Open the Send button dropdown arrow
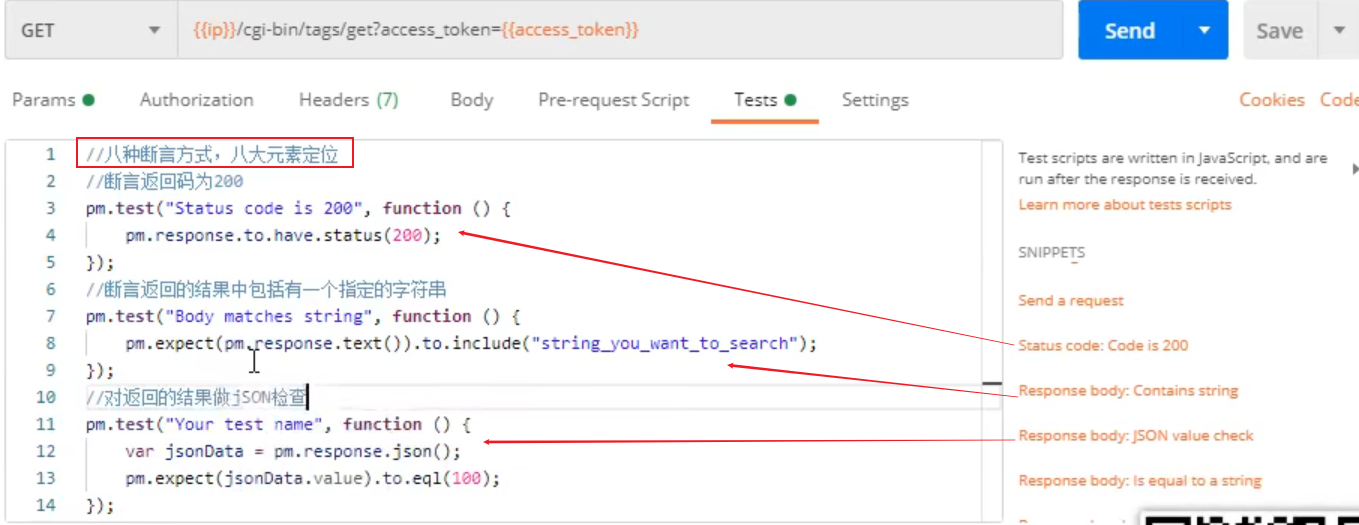The width and height of the screenshot is (1359, 525). pyautogui.click(x=1205, y=30)
